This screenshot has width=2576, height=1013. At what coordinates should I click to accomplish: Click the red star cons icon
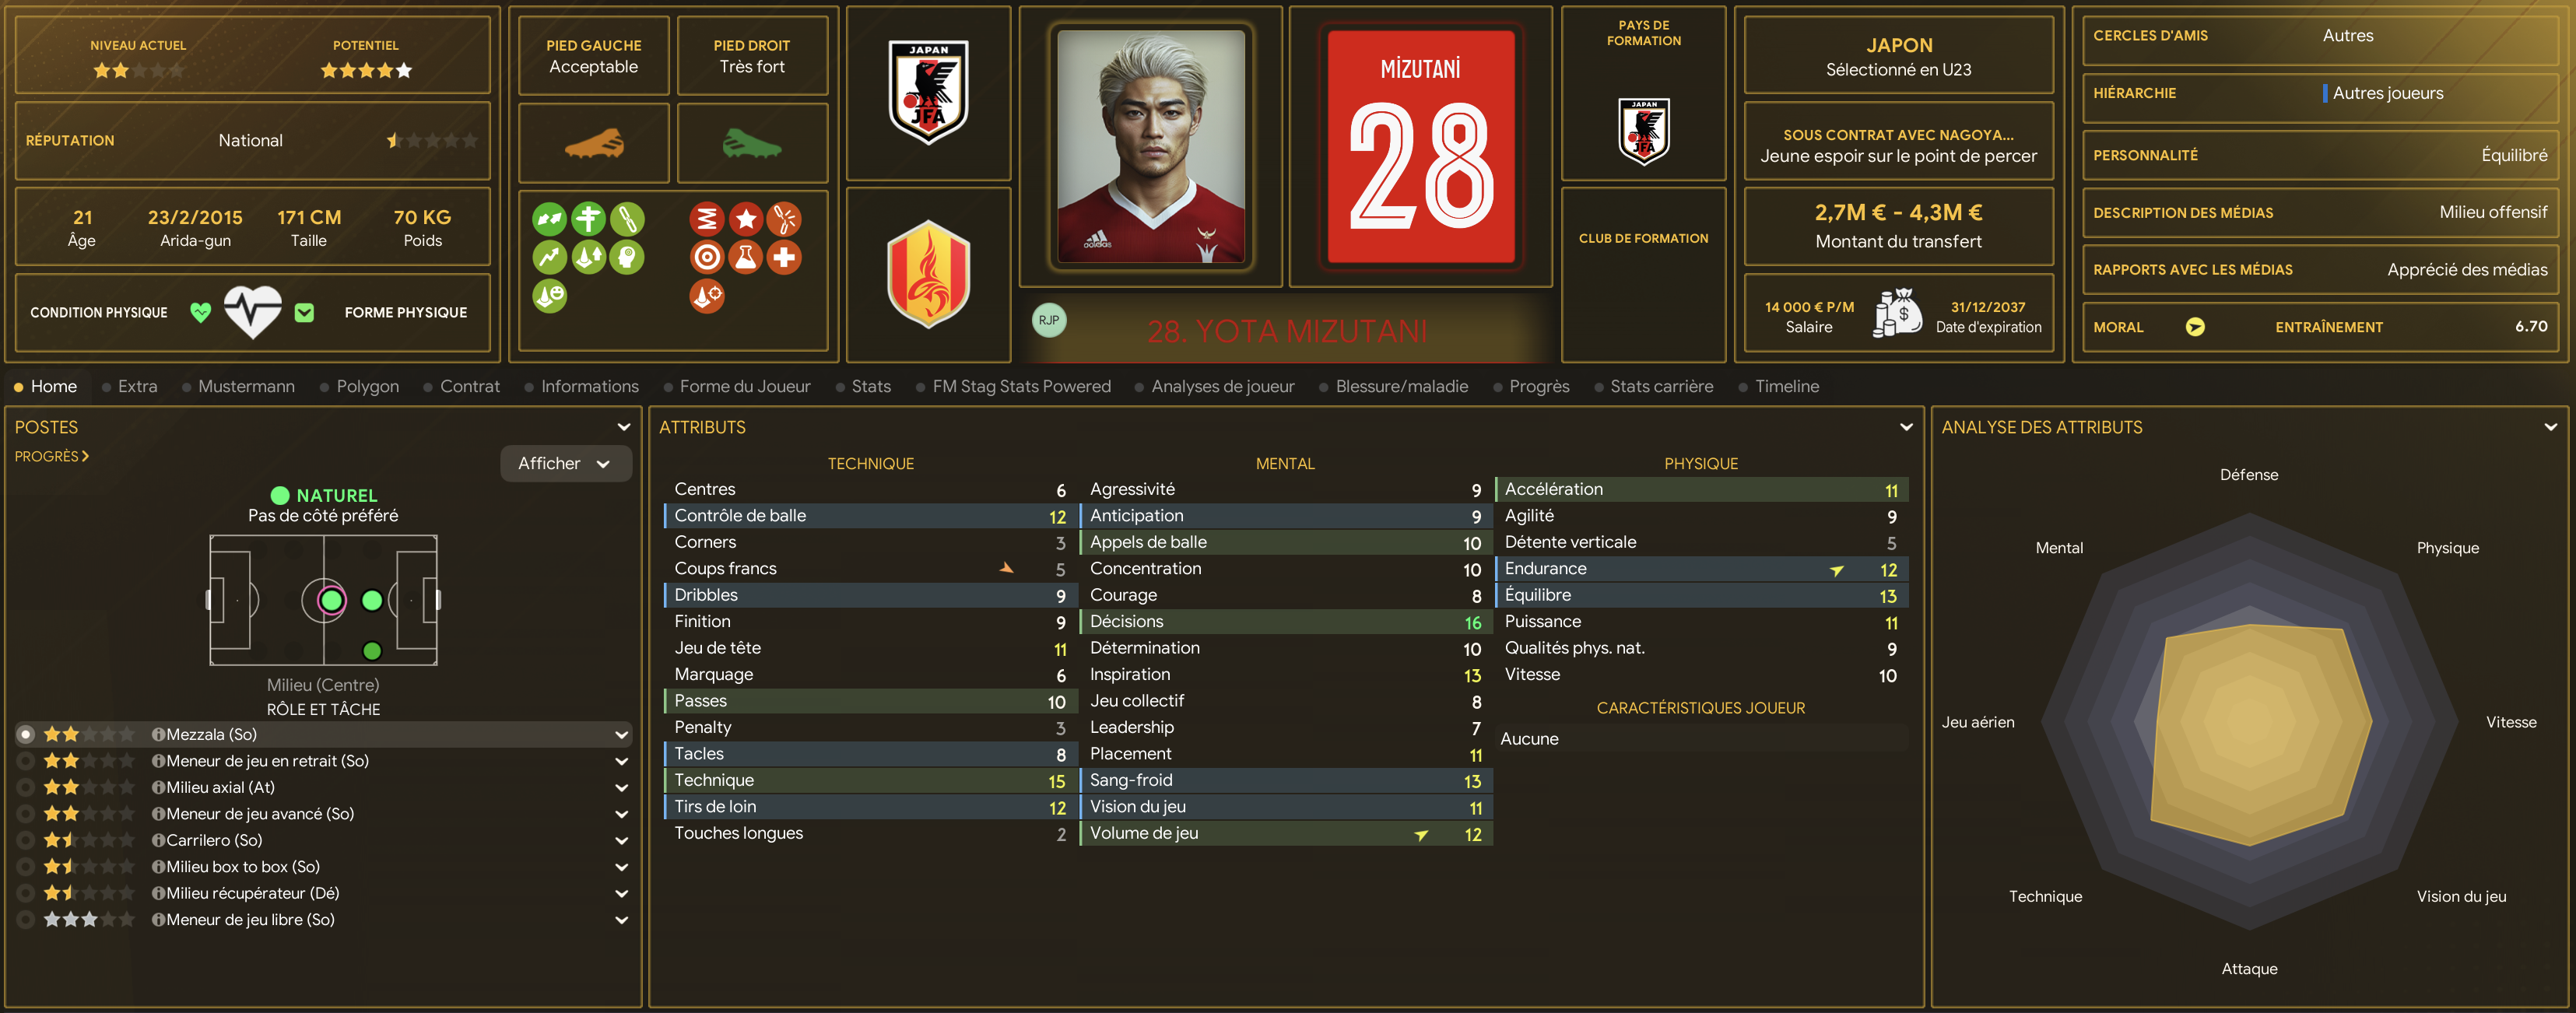point(745,219)
